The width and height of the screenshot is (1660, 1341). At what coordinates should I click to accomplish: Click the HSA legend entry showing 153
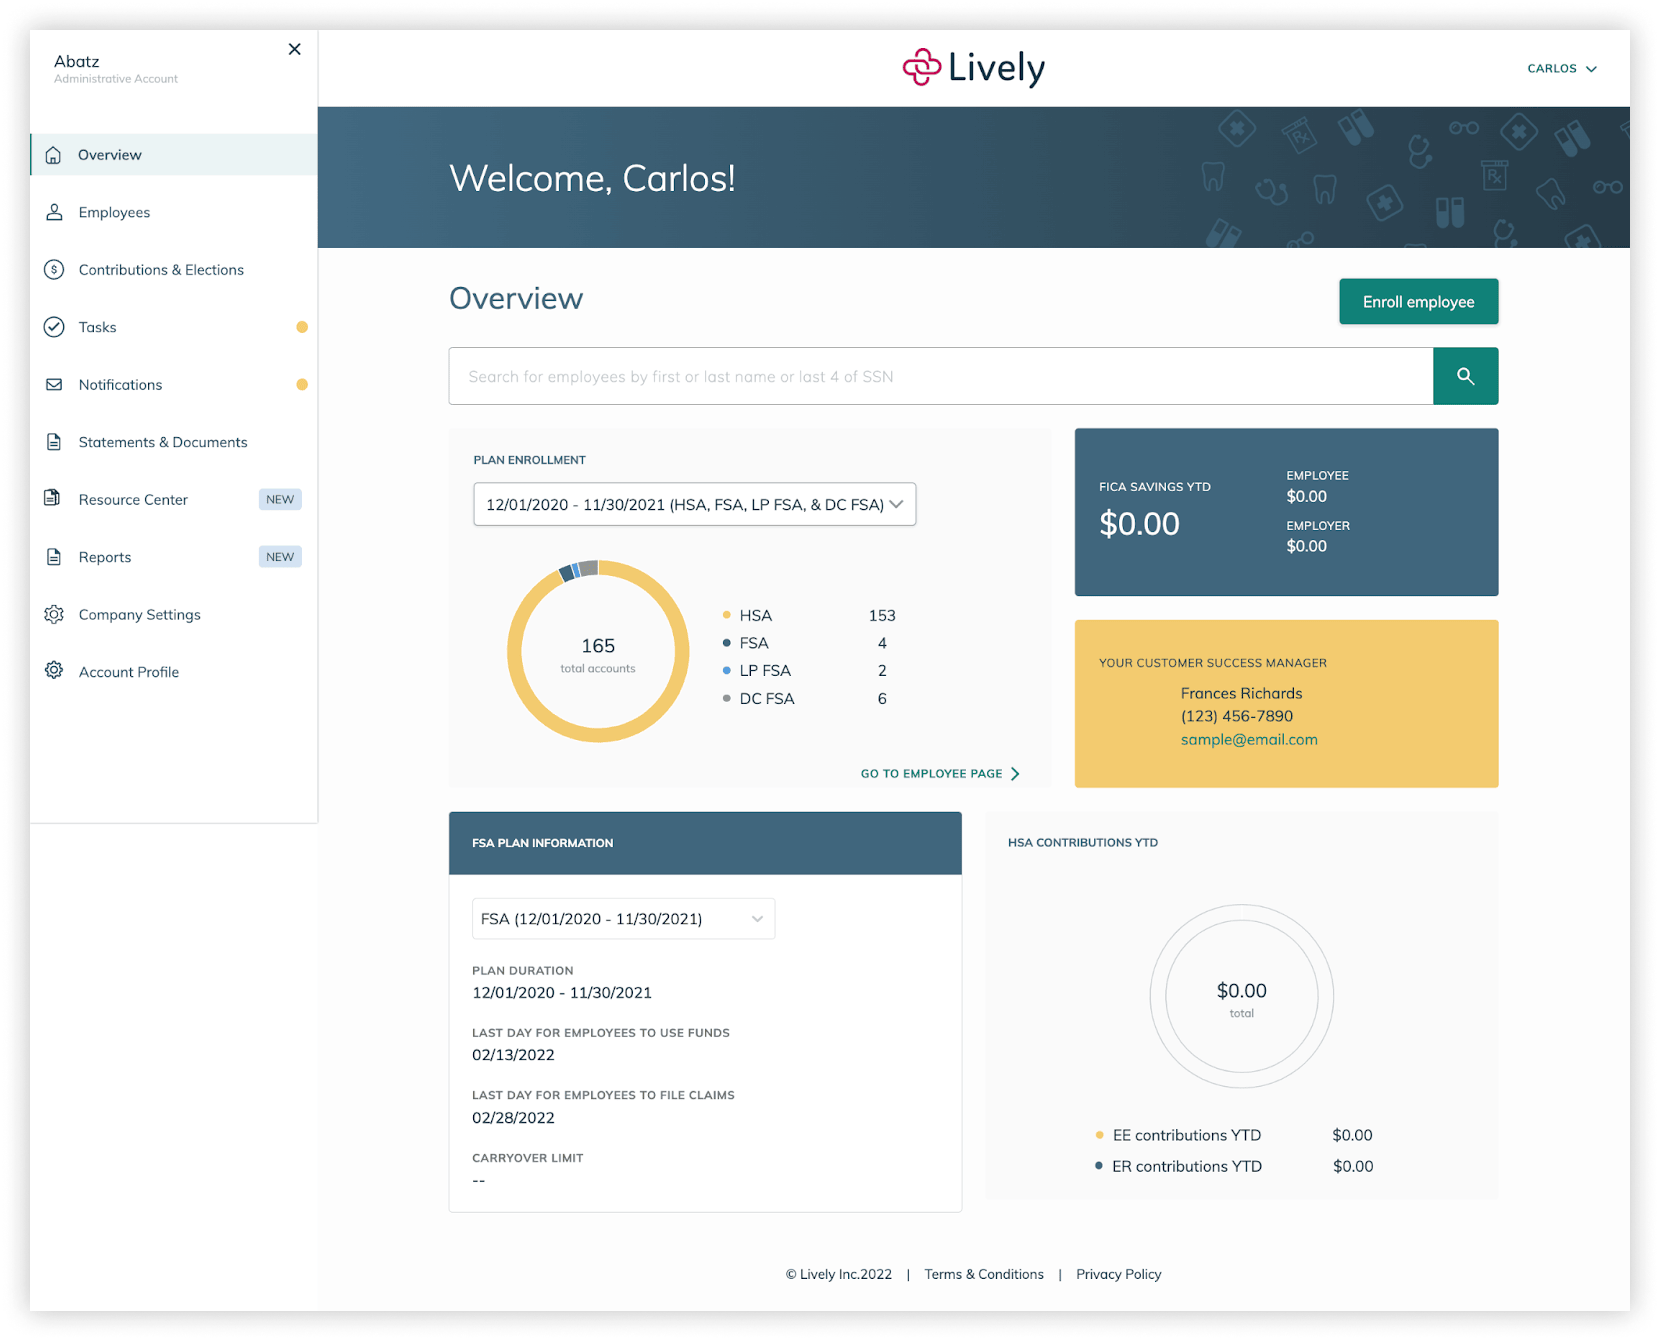tap(808, 616)
